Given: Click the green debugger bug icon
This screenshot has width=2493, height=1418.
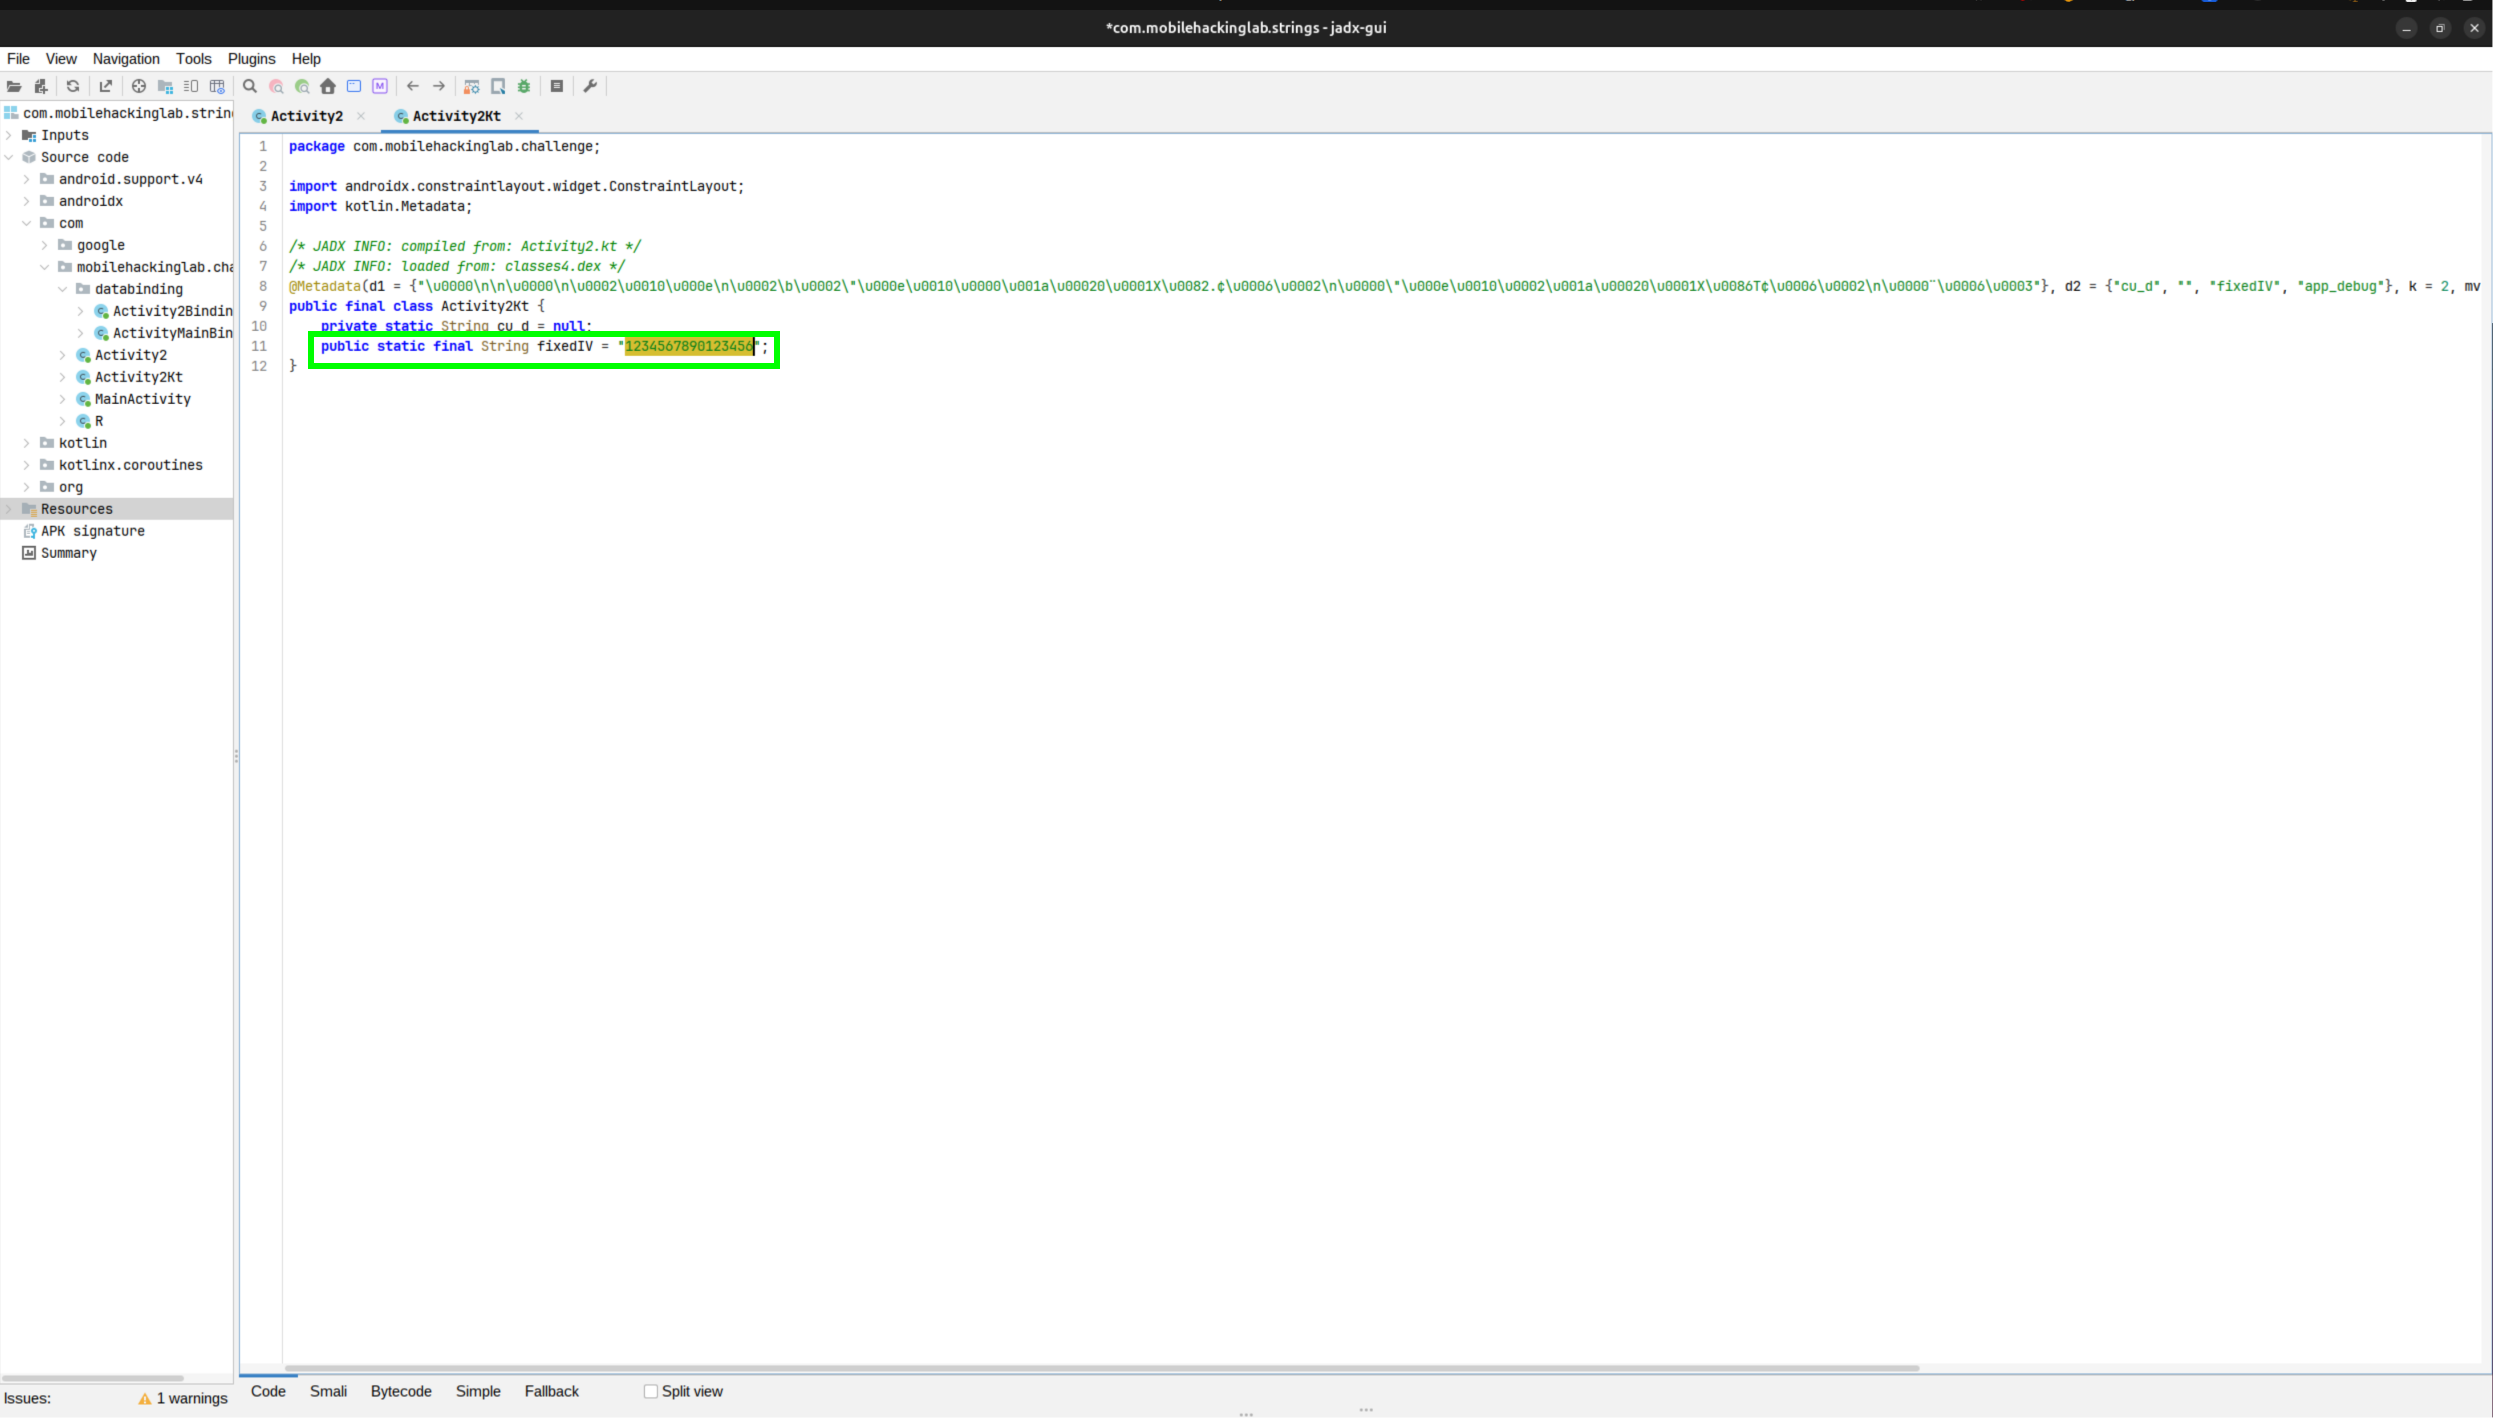Looking at the screenshot, I should click(x=524, y=87).
